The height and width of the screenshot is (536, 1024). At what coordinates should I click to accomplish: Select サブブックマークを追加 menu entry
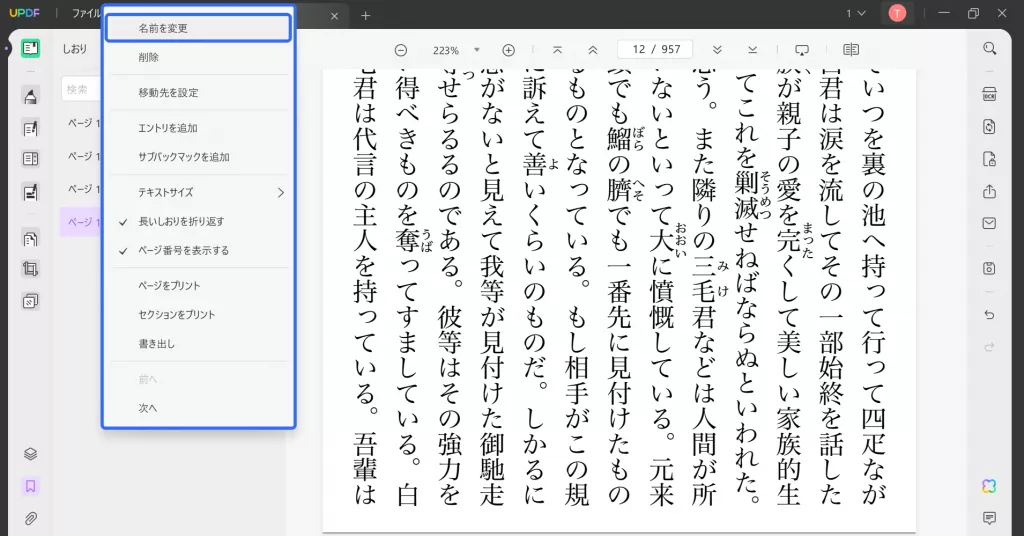(x=199, y=157)
